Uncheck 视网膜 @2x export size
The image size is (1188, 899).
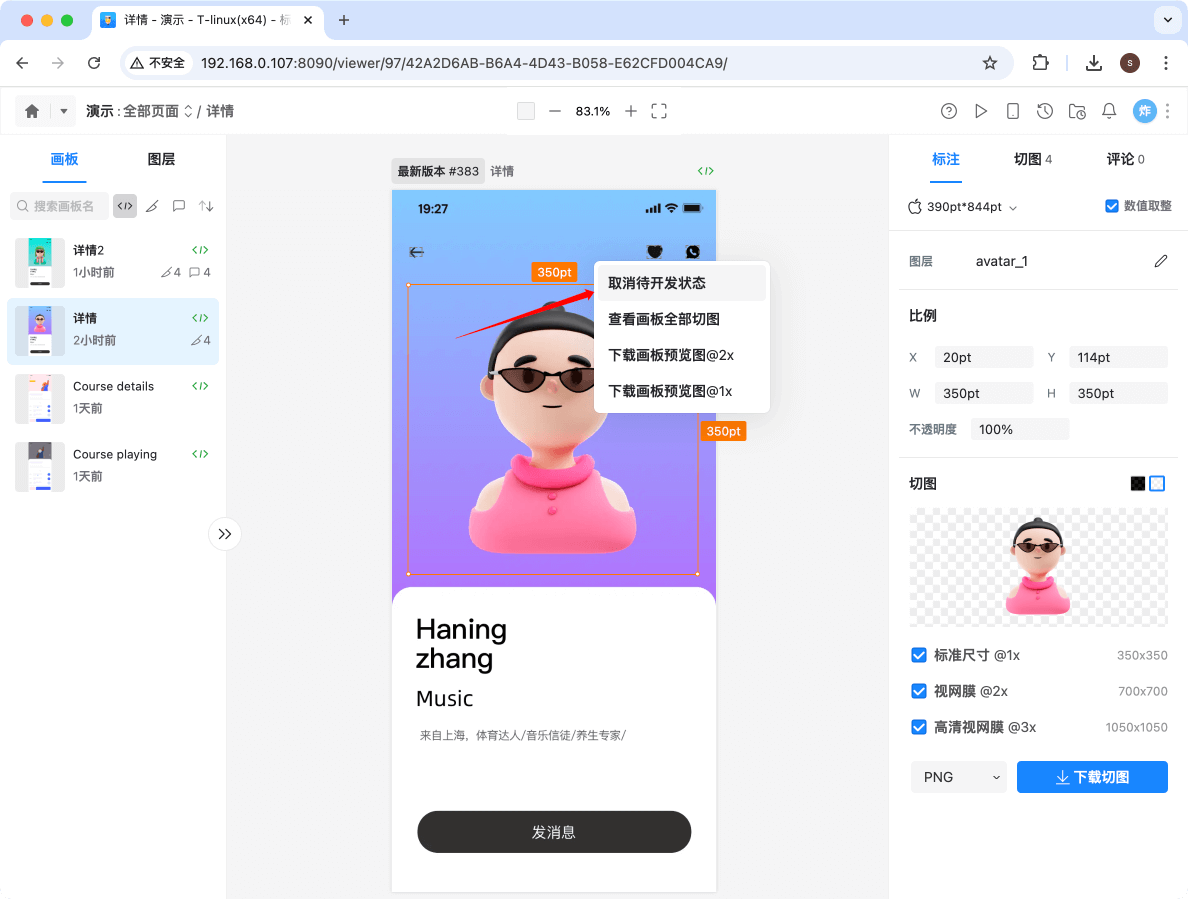918,691
